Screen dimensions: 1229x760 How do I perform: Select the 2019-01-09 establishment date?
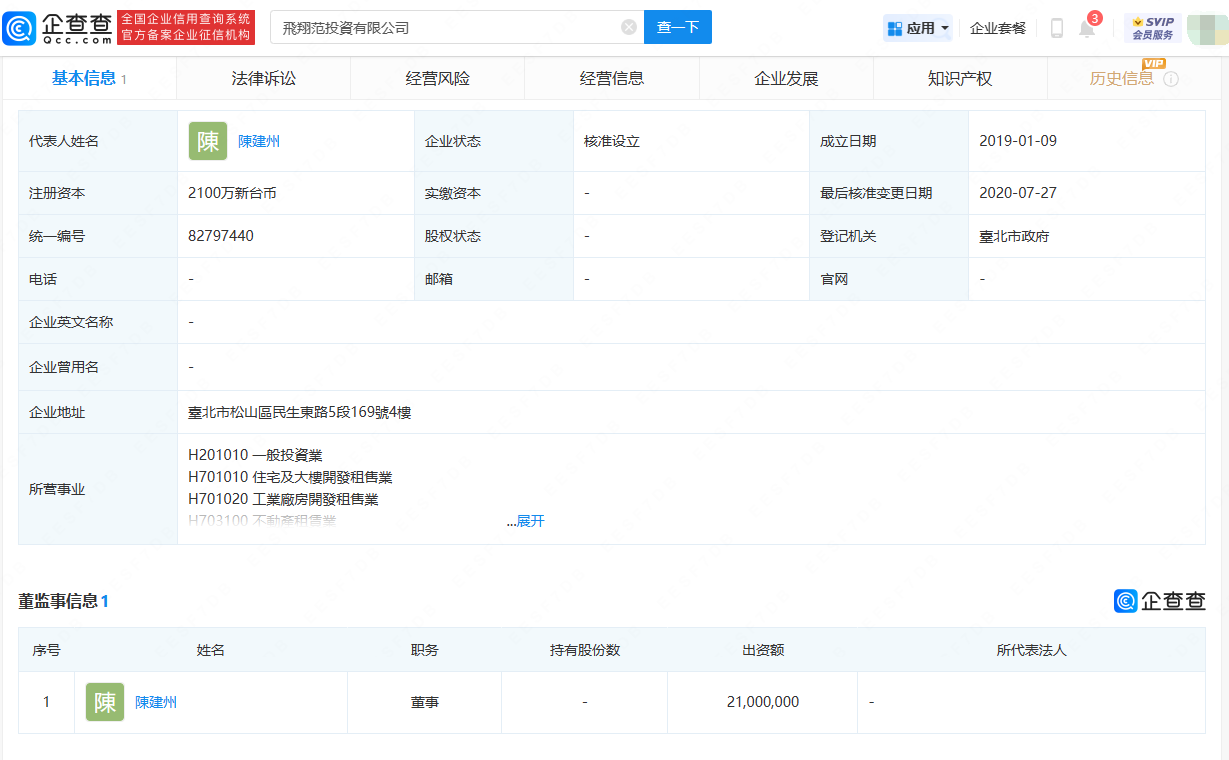(1018, 141)
